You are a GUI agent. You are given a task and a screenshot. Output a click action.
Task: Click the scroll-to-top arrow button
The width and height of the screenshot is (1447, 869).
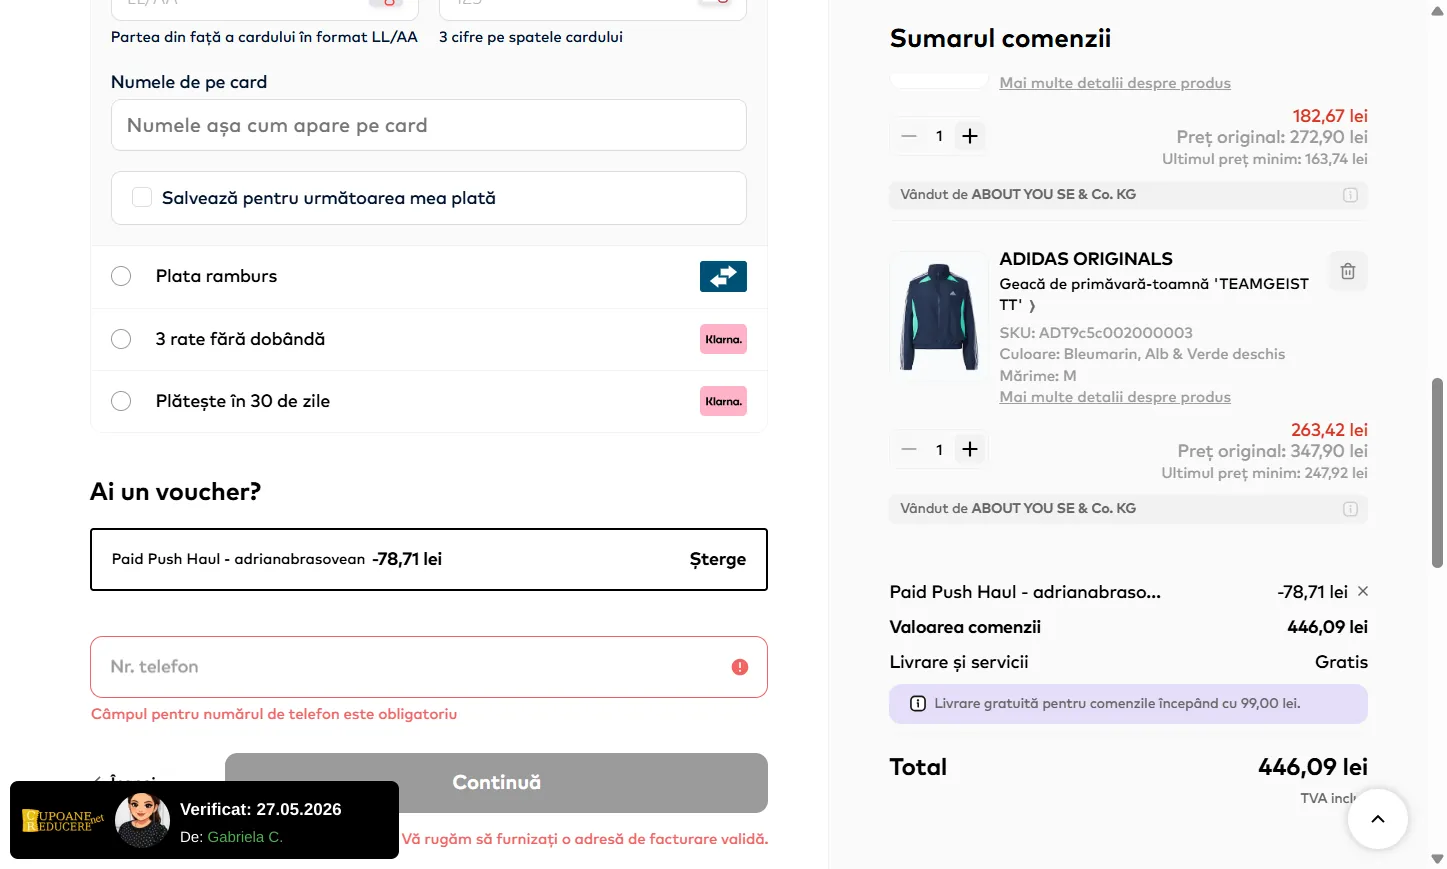pos(1377,819)
